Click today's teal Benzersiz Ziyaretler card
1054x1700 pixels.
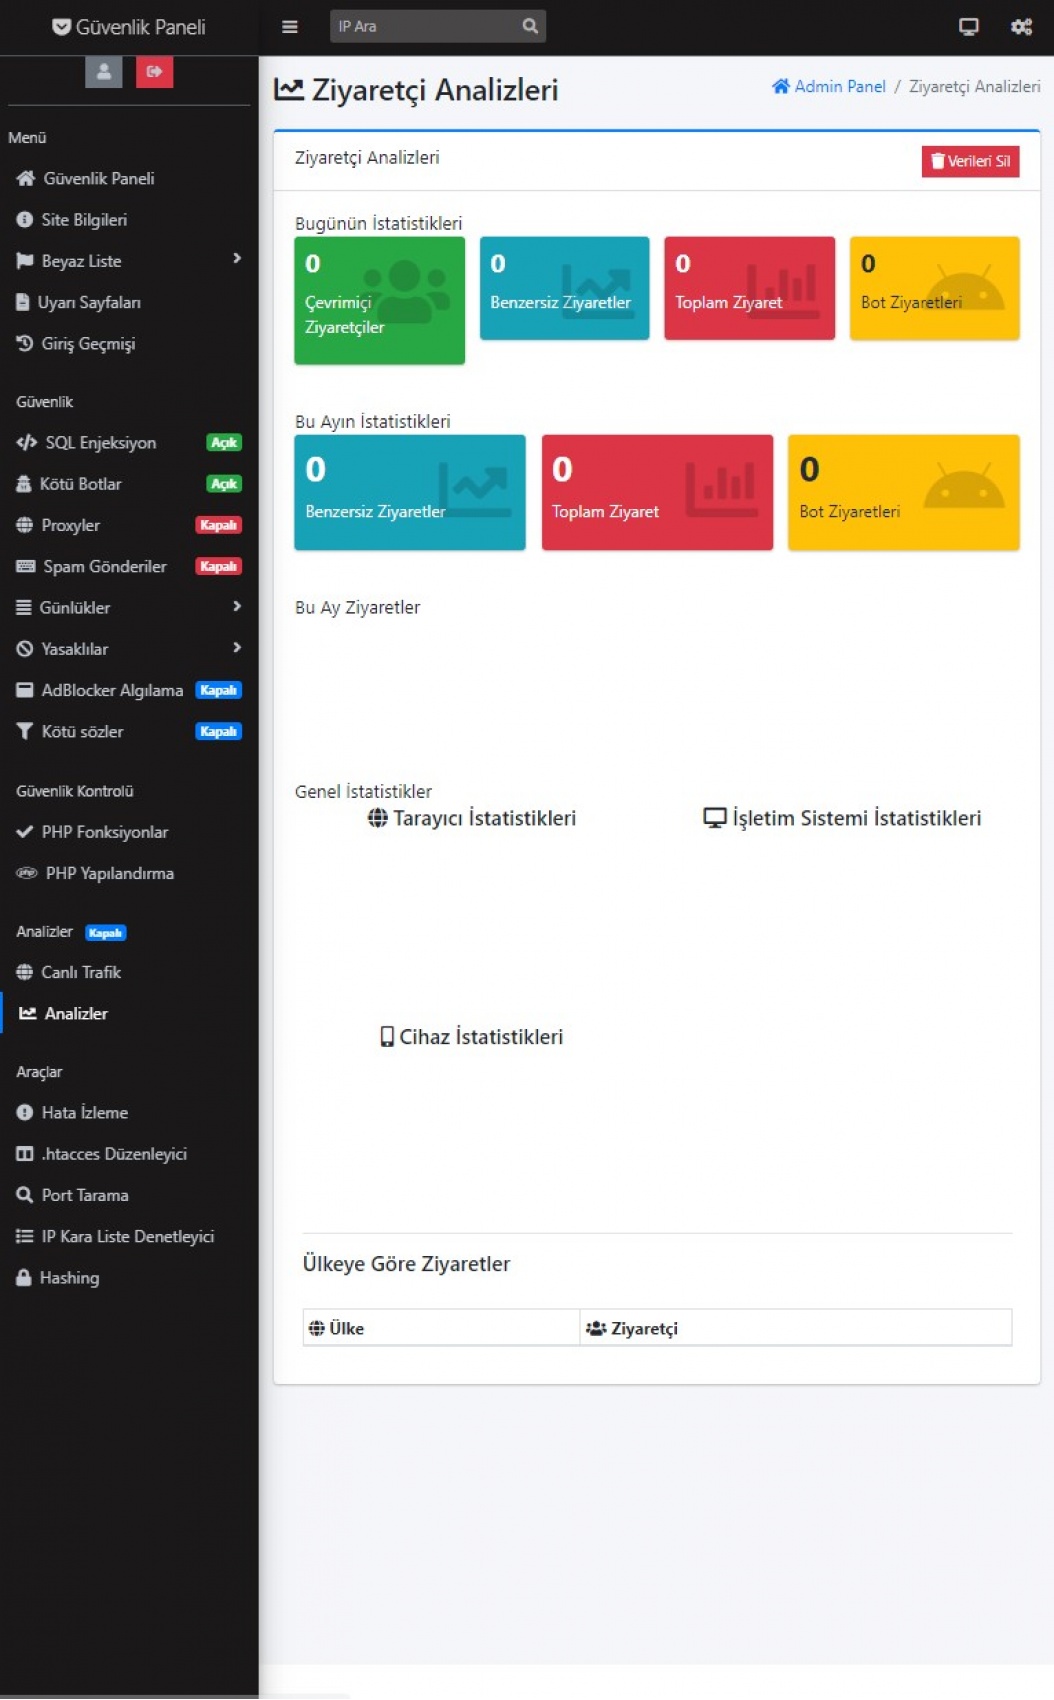564,288
